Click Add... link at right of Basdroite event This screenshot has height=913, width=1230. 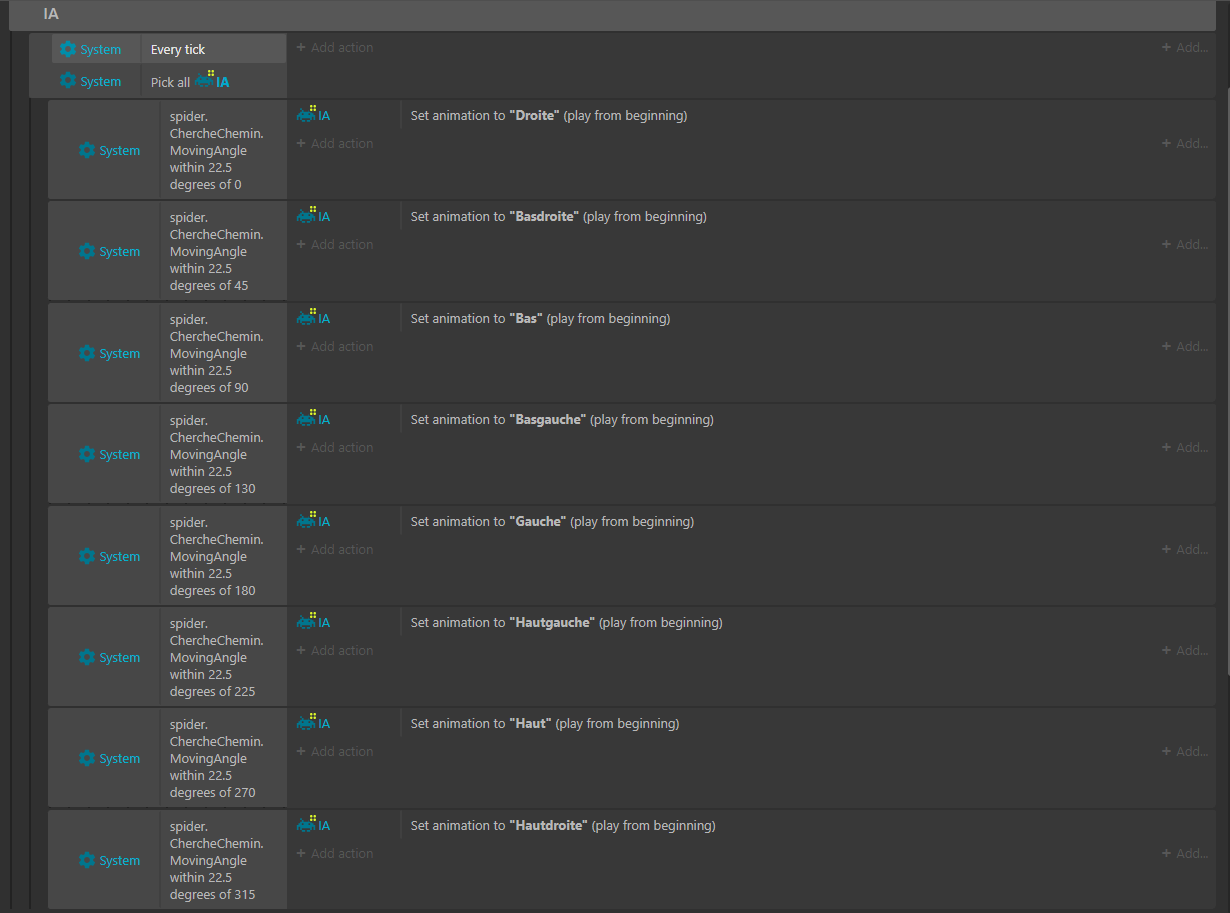(1184, 244)
